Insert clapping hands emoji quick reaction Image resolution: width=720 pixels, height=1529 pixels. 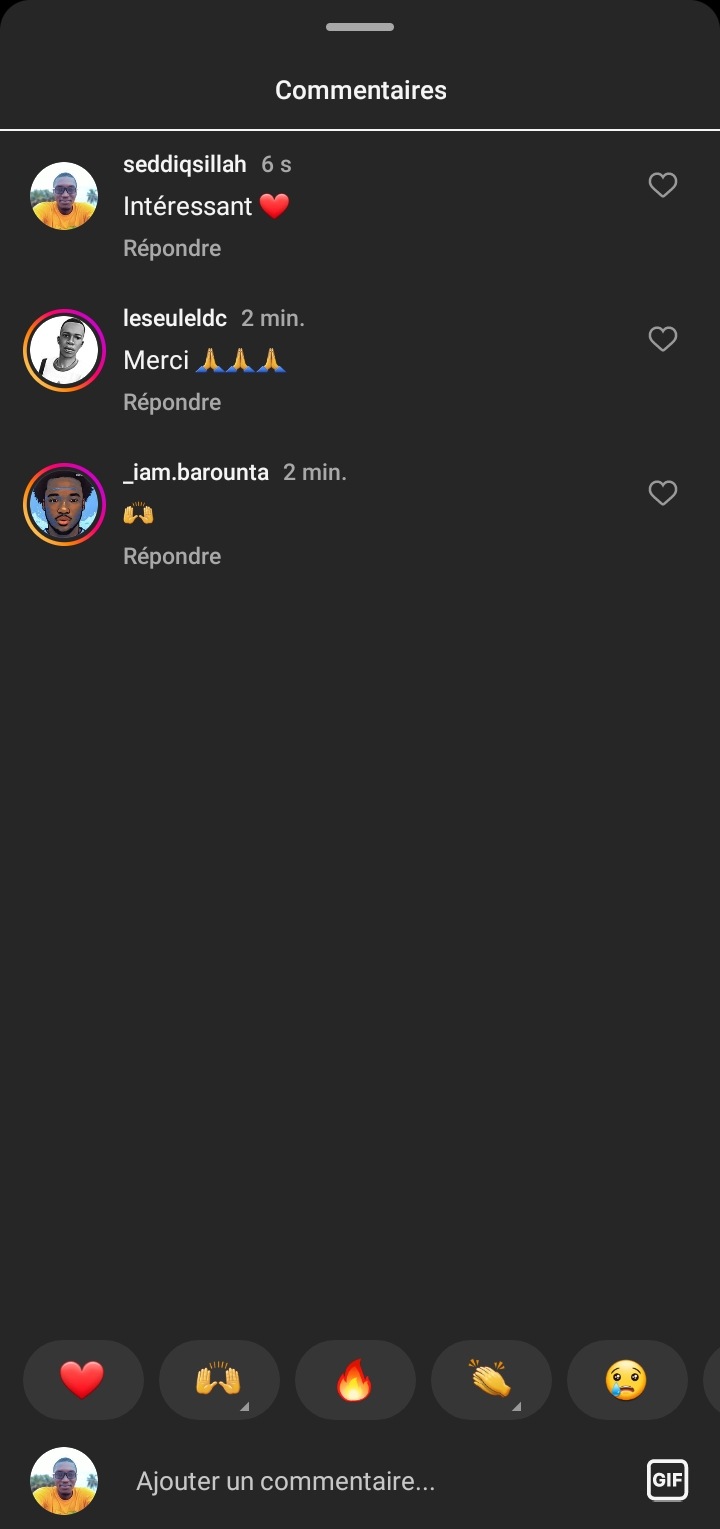point(490,1380)
